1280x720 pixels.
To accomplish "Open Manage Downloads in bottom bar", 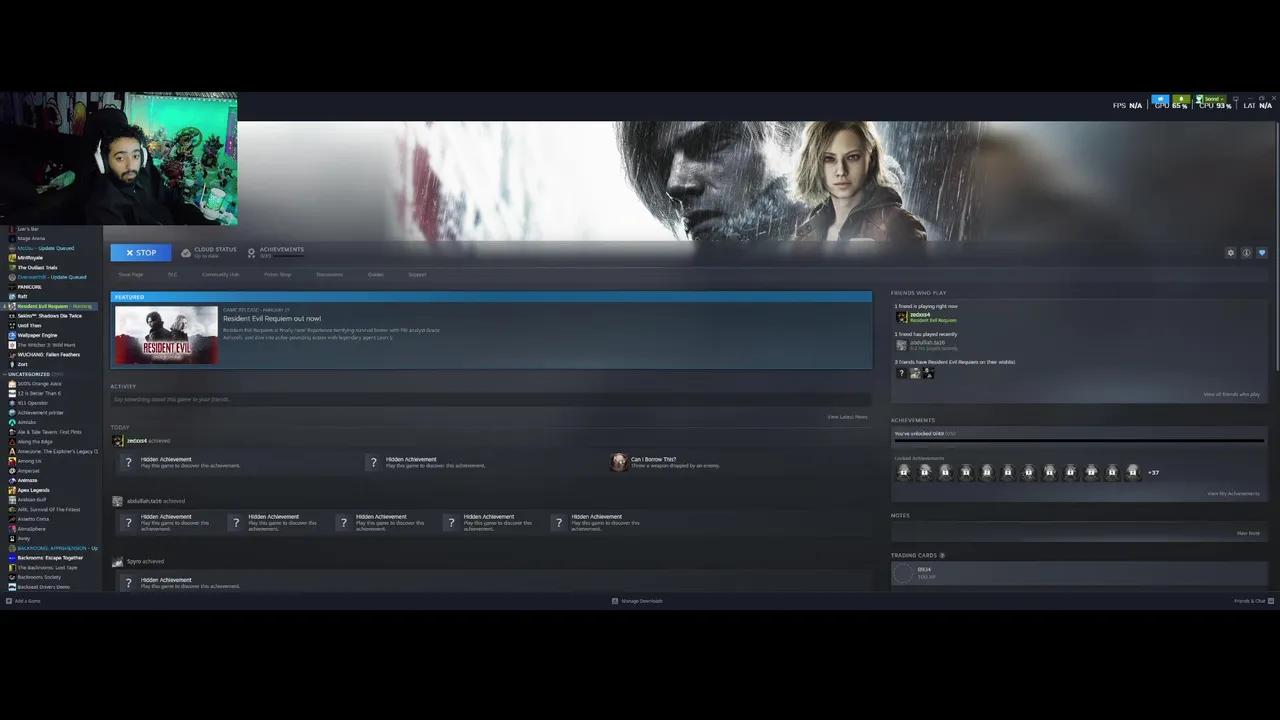I will coord(637,601).
